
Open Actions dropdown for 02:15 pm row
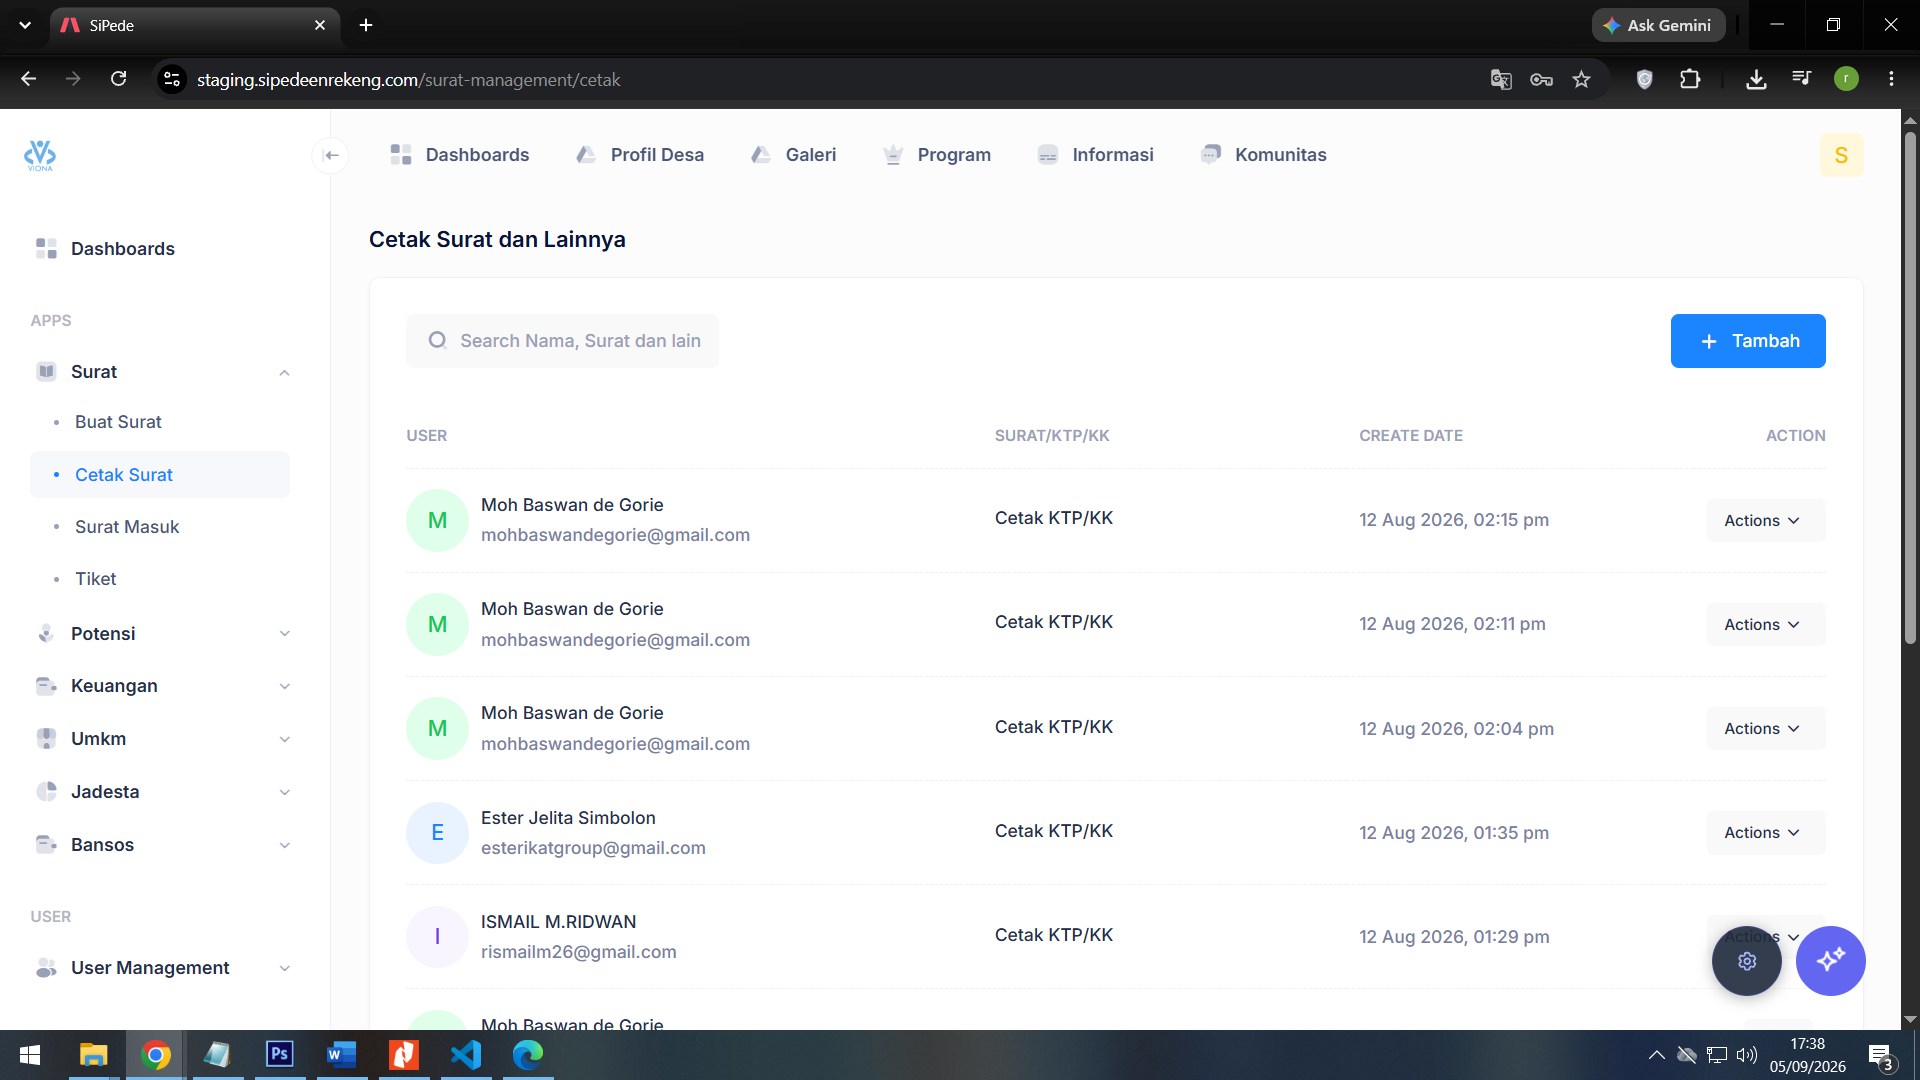tap(1765, 521)
